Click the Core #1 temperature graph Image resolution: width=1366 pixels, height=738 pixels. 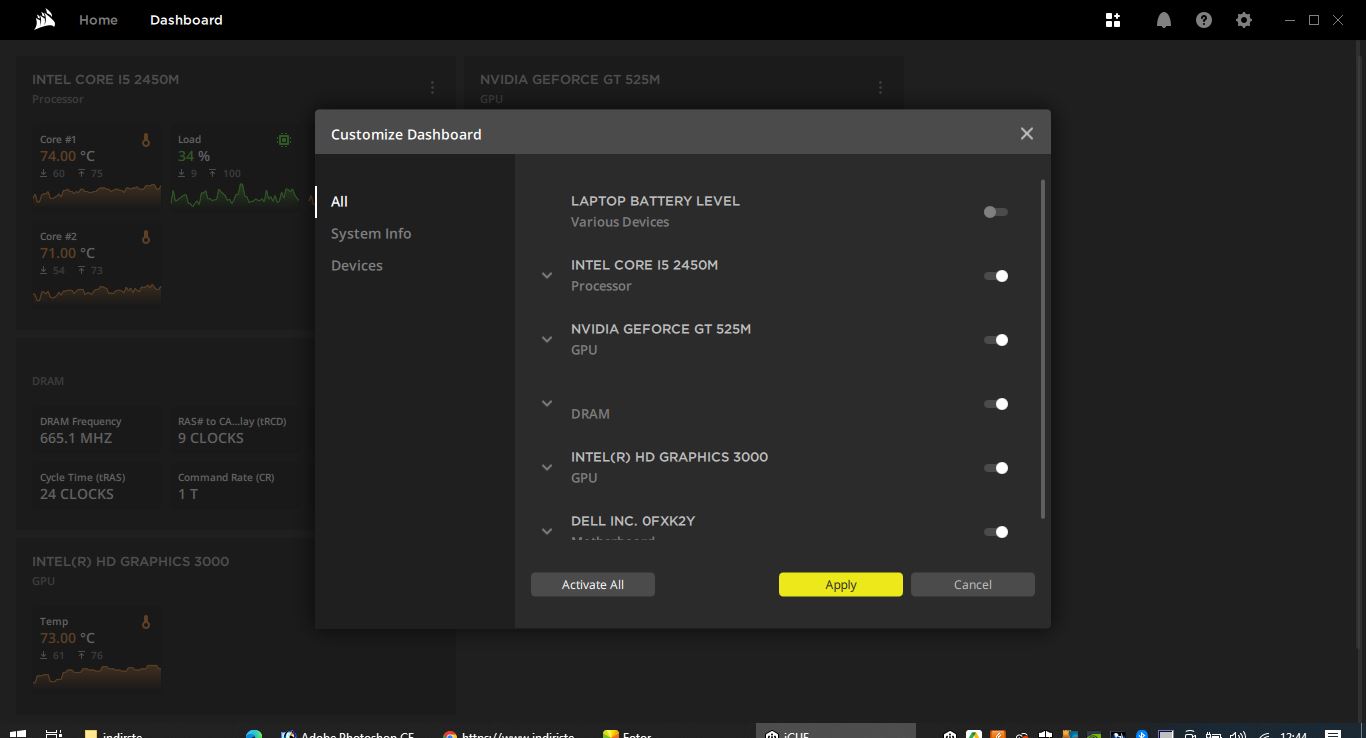[x=97, y=193]
